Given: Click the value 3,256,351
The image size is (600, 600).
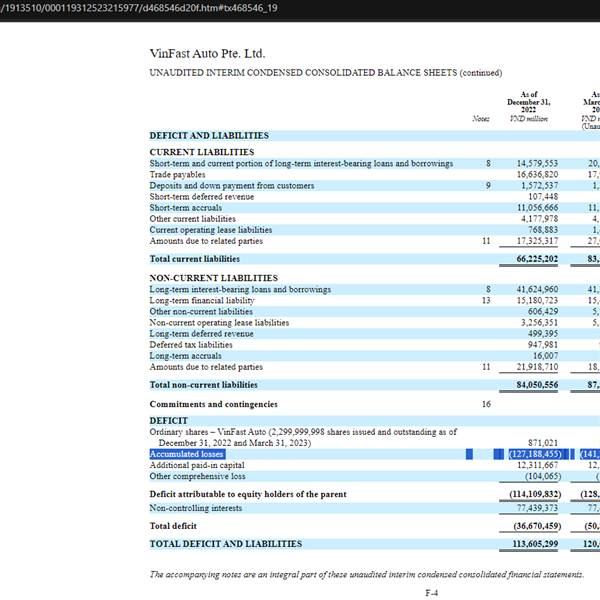Looking at the screenshot, I should point(540,323).
